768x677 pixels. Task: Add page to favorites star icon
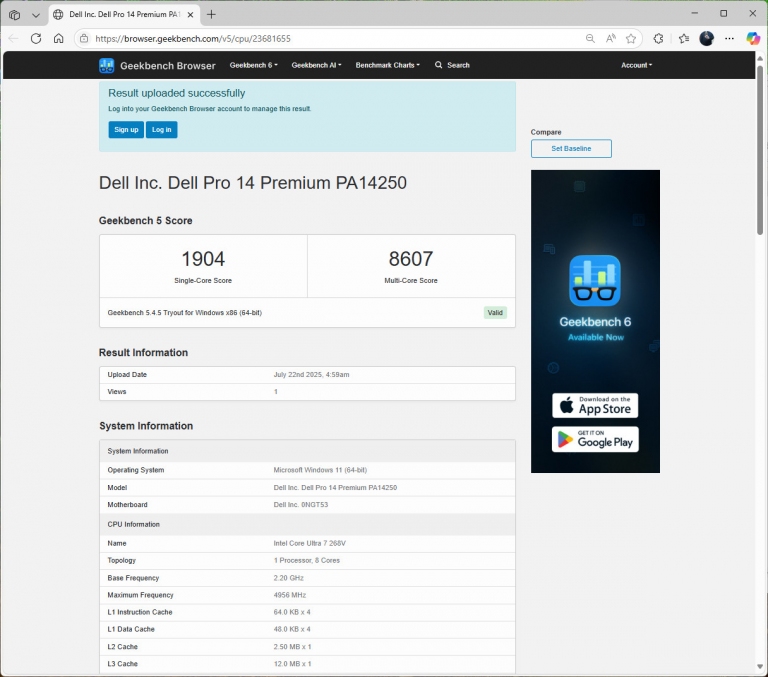coord(631,39)
